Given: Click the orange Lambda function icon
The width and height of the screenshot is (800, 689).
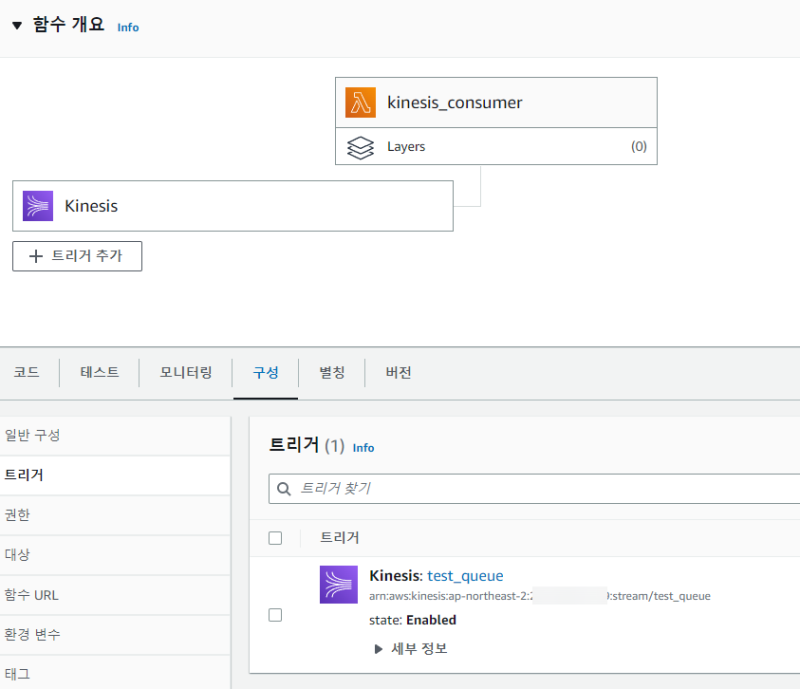Looking at the screenshot, I should [x=360, y=103].
